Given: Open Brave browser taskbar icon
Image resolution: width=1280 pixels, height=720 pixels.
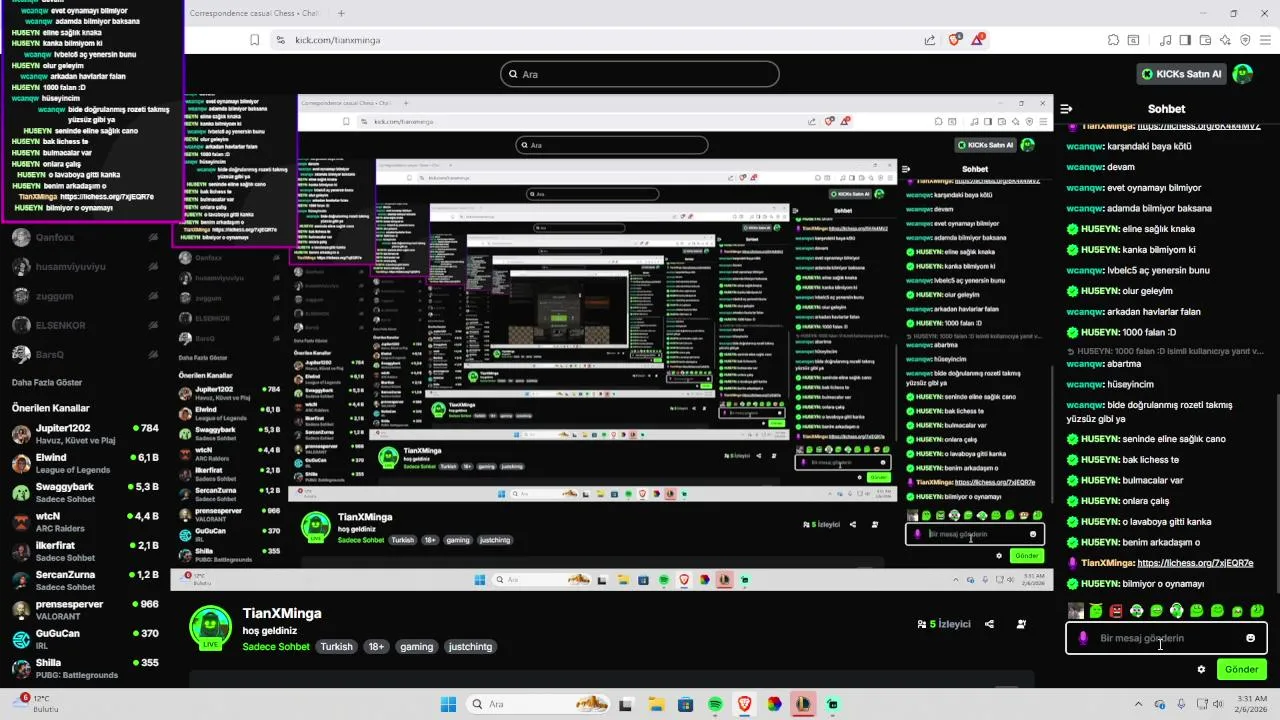Looking at the screenshot, I should (745, 704).
